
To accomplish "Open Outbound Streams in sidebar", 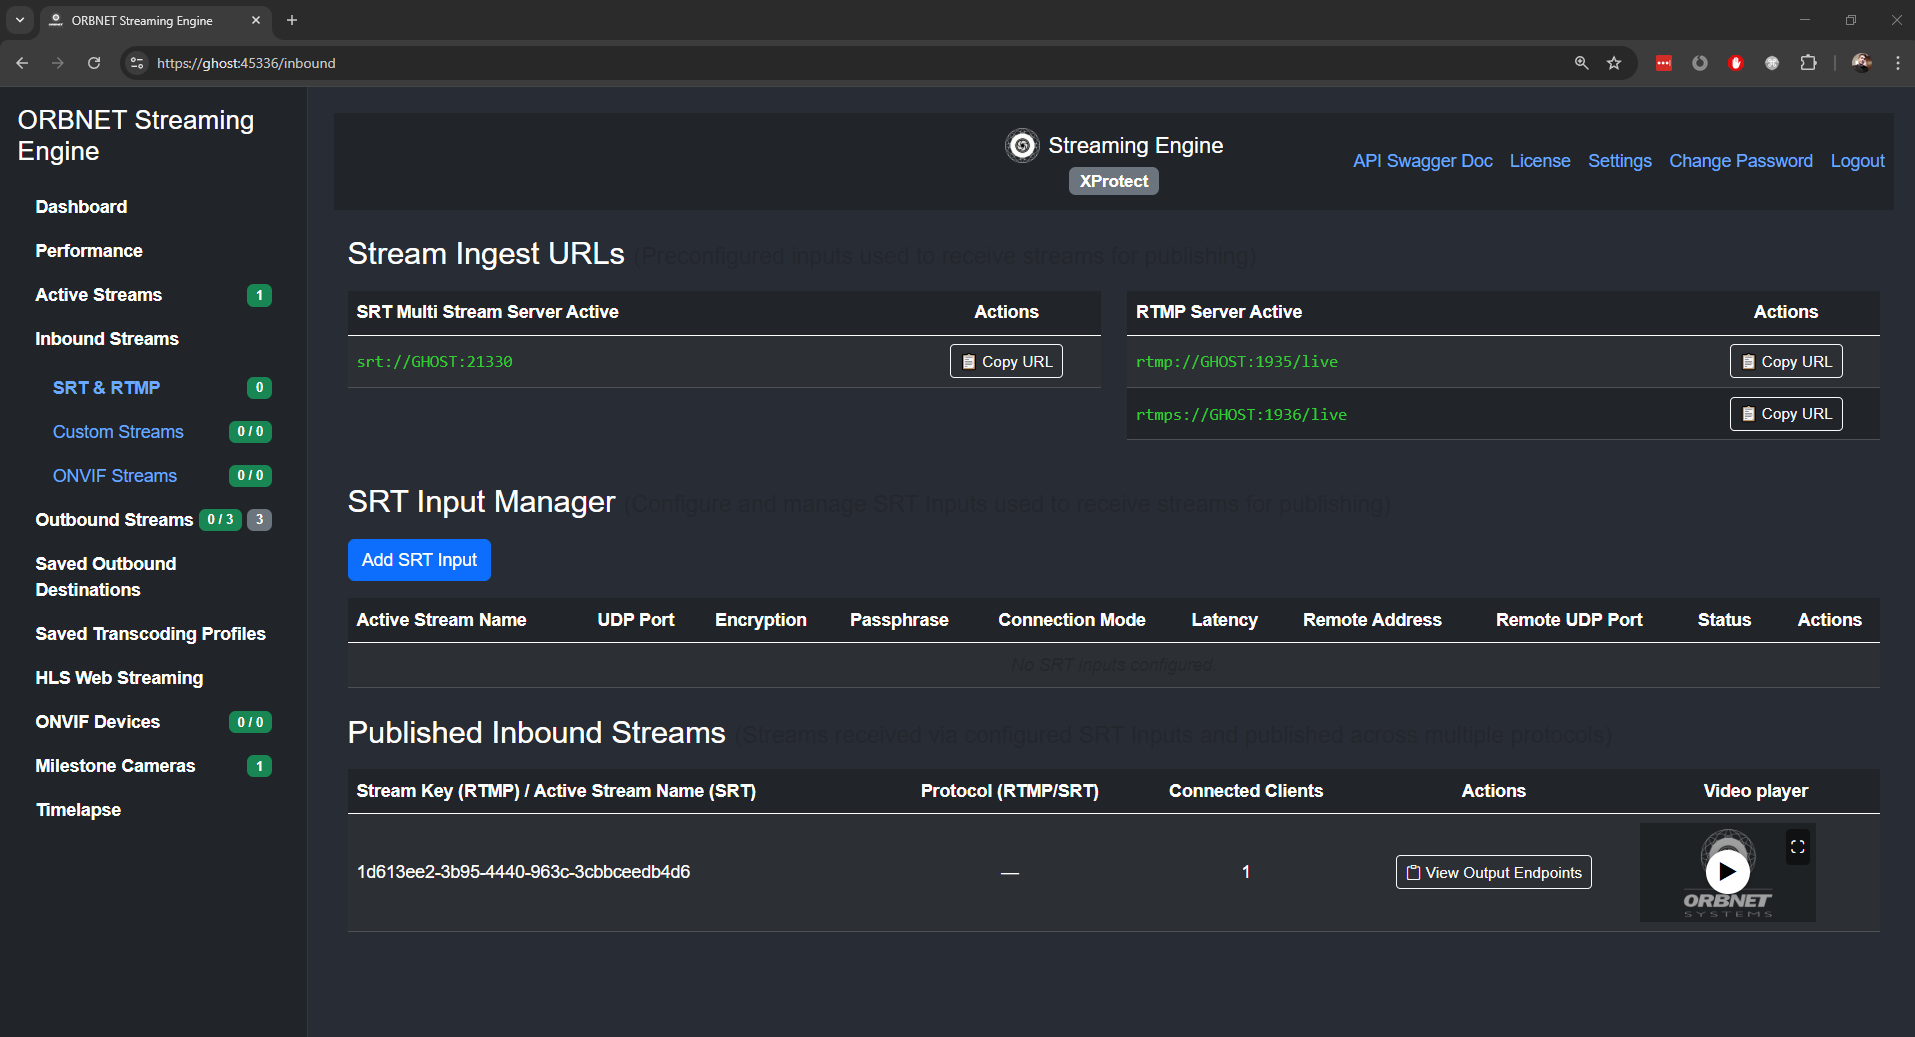I will [x=114, y=520].
